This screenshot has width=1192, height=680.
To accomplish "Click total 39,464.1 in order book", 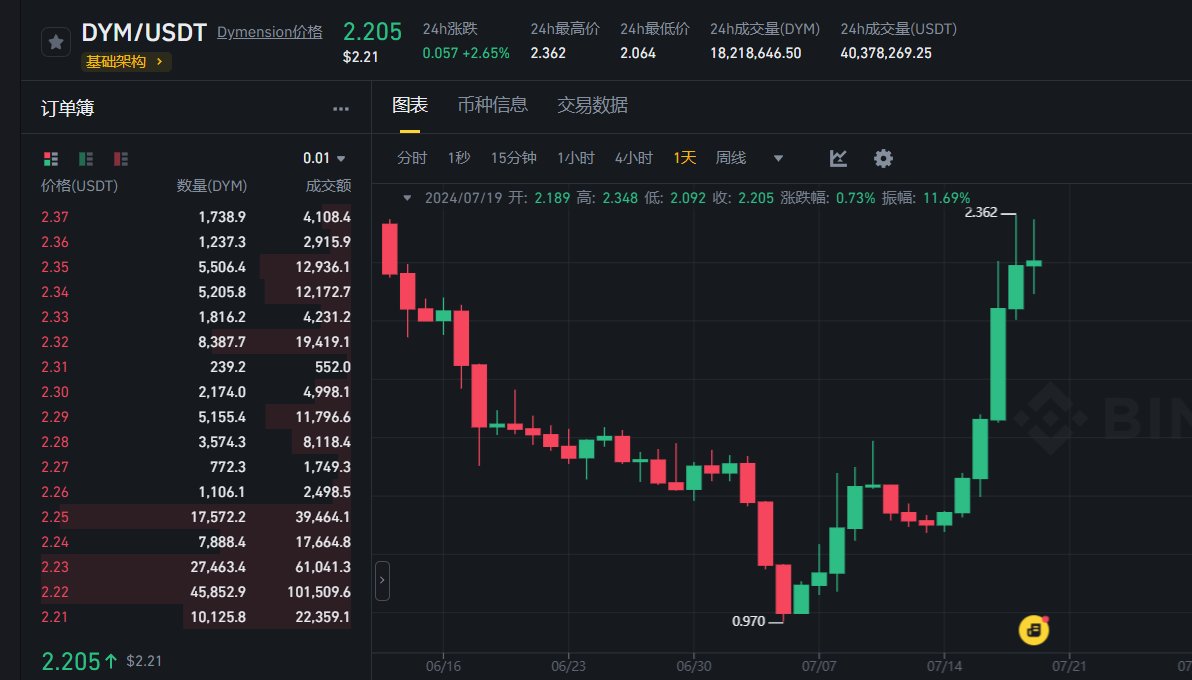I will pyautogui.click(x=323, y=517).
